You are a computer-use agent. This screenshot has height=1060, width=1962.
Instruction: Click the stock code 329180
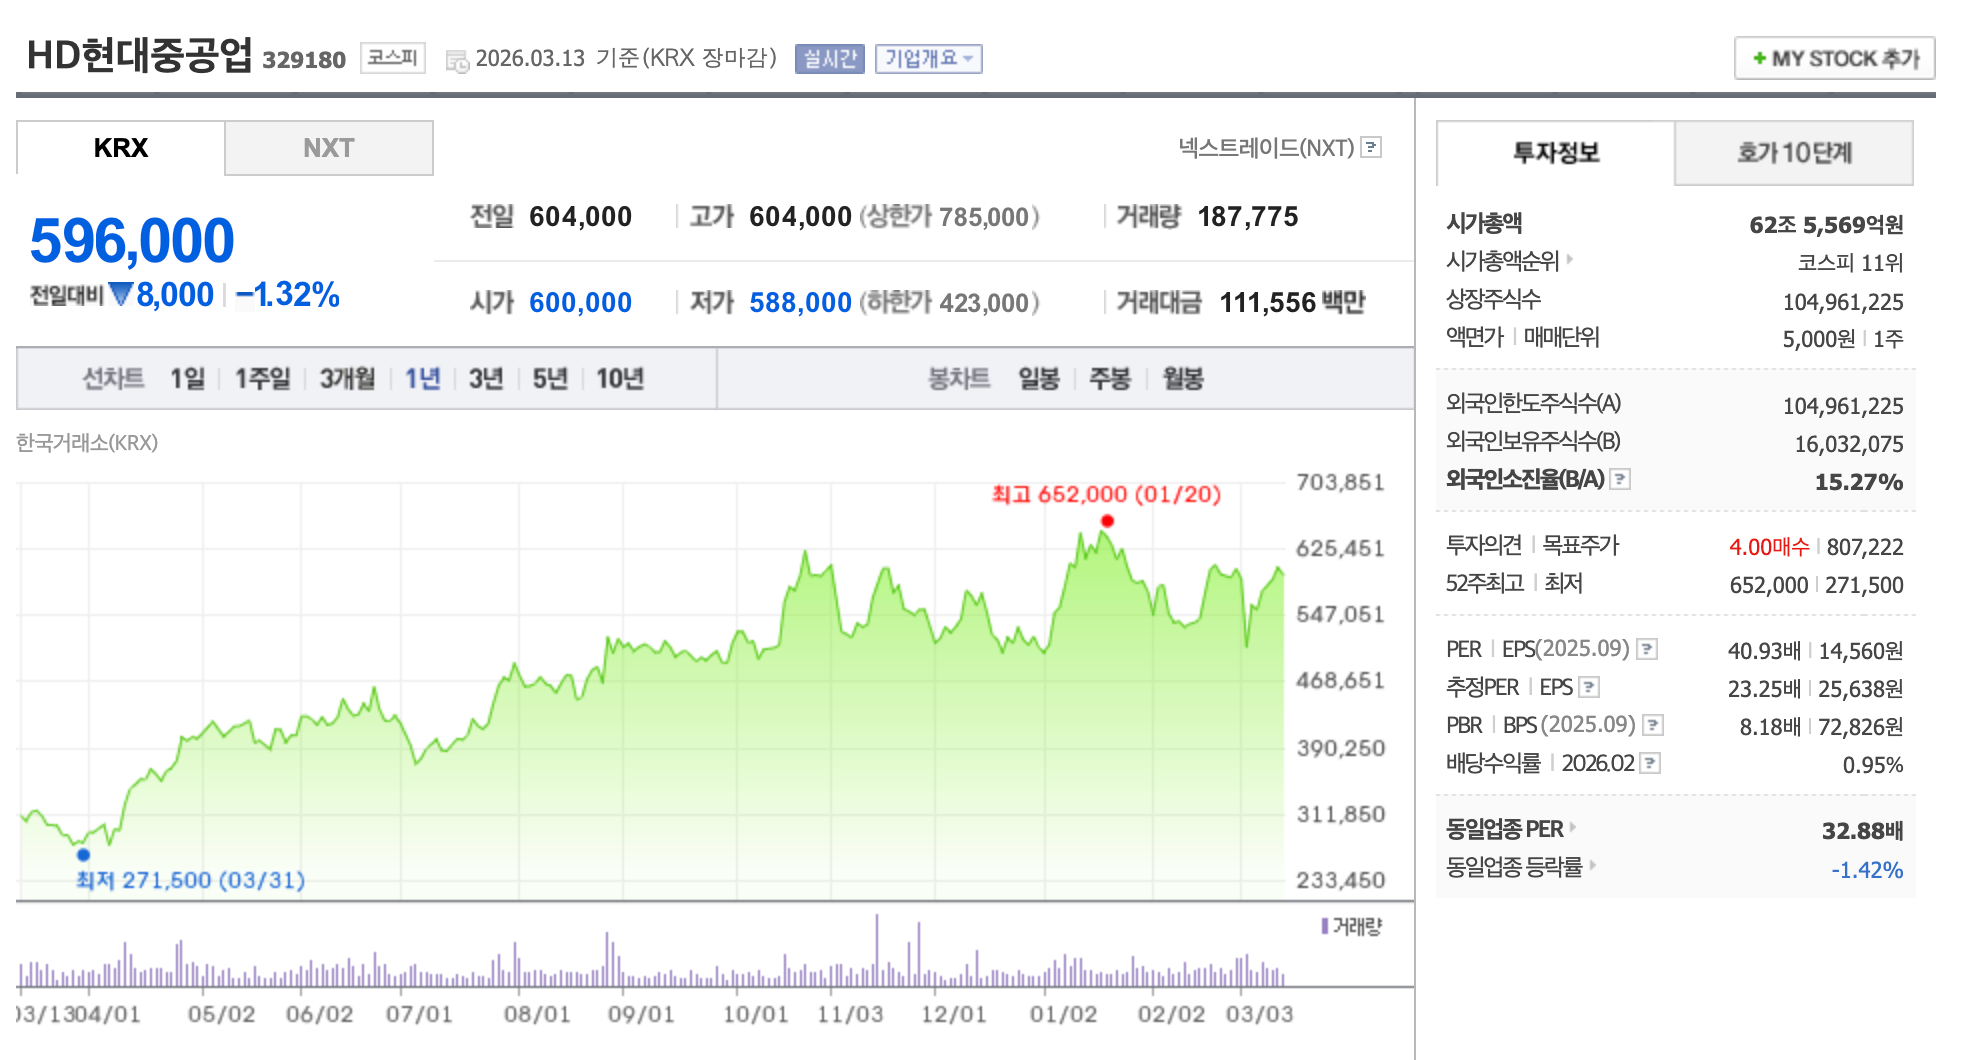pos(304,60)
